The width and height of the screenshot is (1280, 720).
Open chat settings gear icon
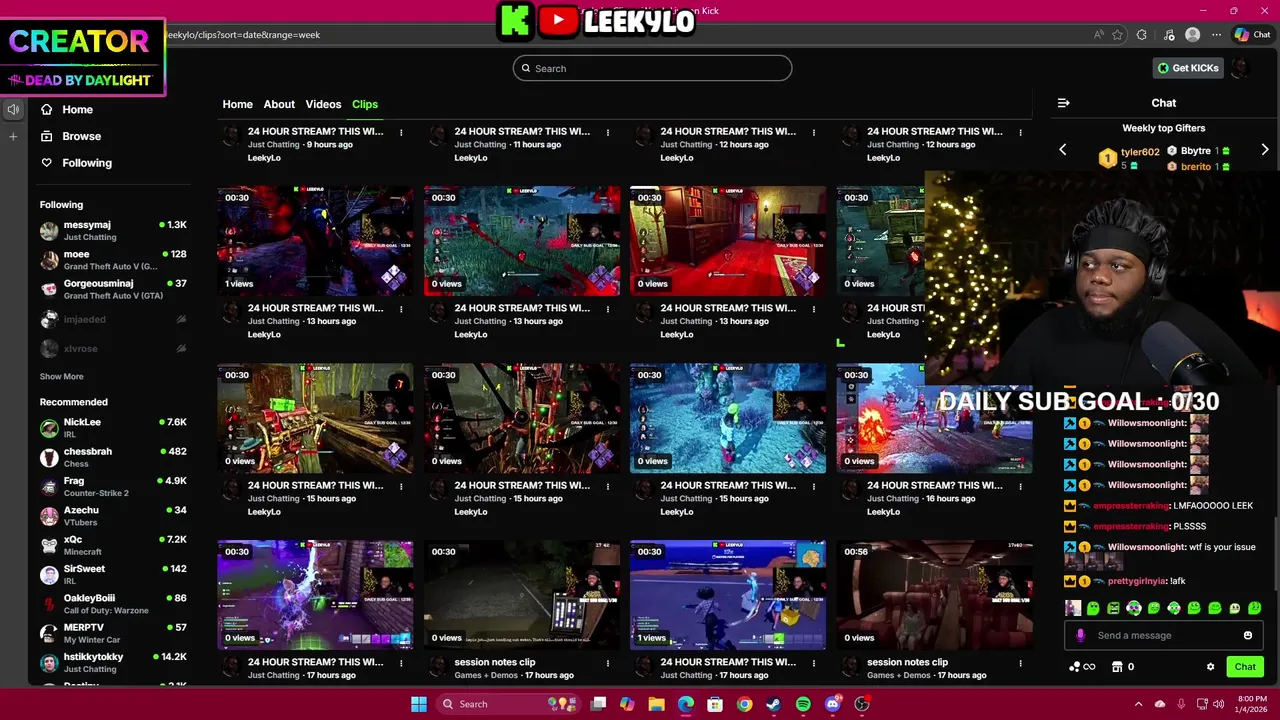coord(1210,667)
